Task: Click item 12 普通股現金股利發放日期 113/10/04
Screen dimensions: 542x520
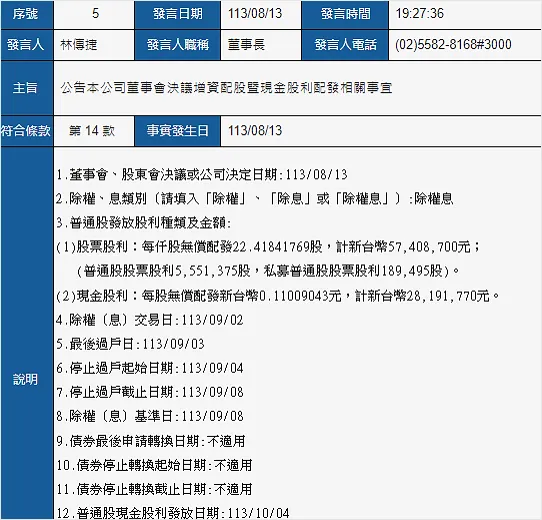Action: coord(173,513)
